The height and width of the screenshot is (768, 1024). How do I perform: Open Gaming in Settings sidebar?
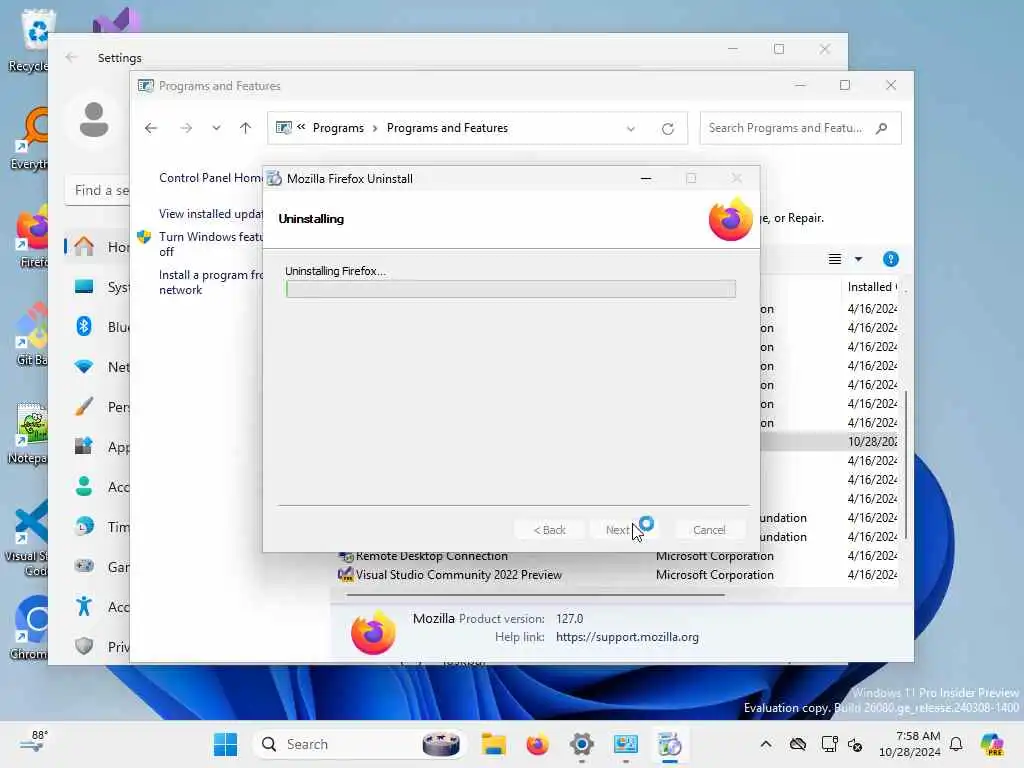click(x=98, y=566)
